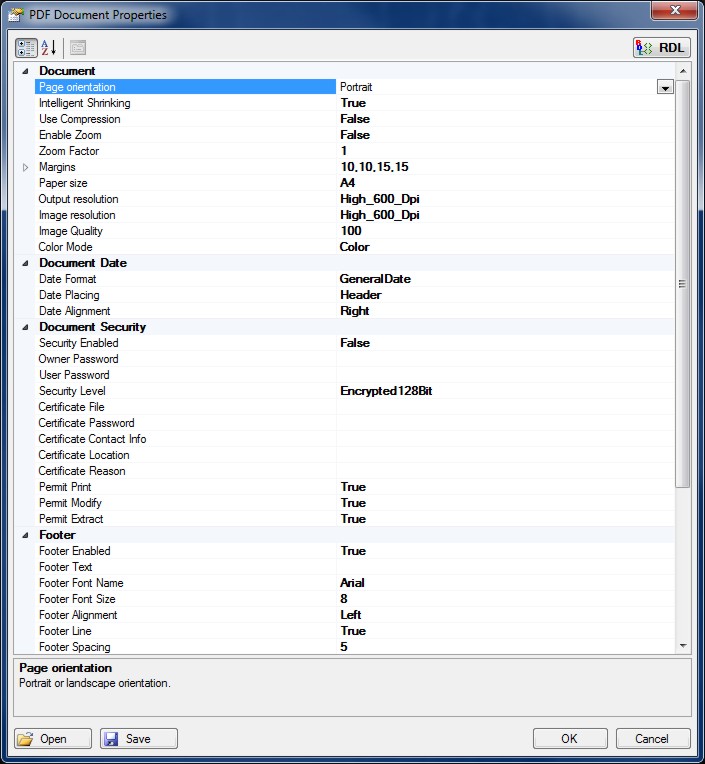Close the PDF Document Properties dialog
The image size is (705, 764).
coord(673,11)
